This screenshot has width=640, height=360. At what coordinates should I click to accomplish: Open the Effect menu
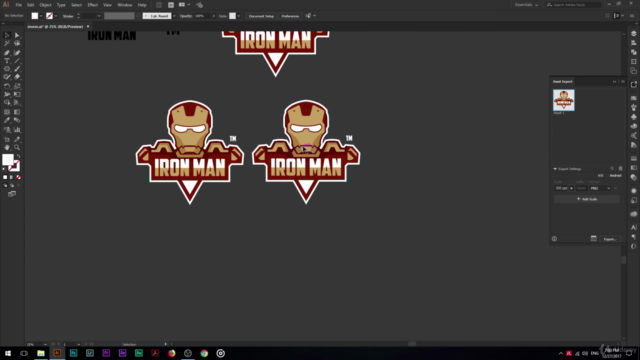93,5
